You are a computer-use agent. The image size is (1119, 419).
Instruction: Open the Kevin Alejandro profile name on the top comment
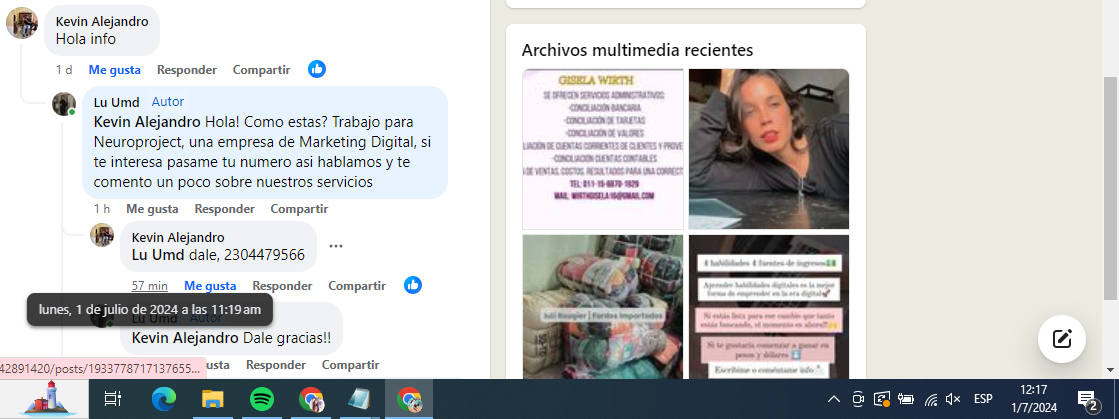point(102,22)
